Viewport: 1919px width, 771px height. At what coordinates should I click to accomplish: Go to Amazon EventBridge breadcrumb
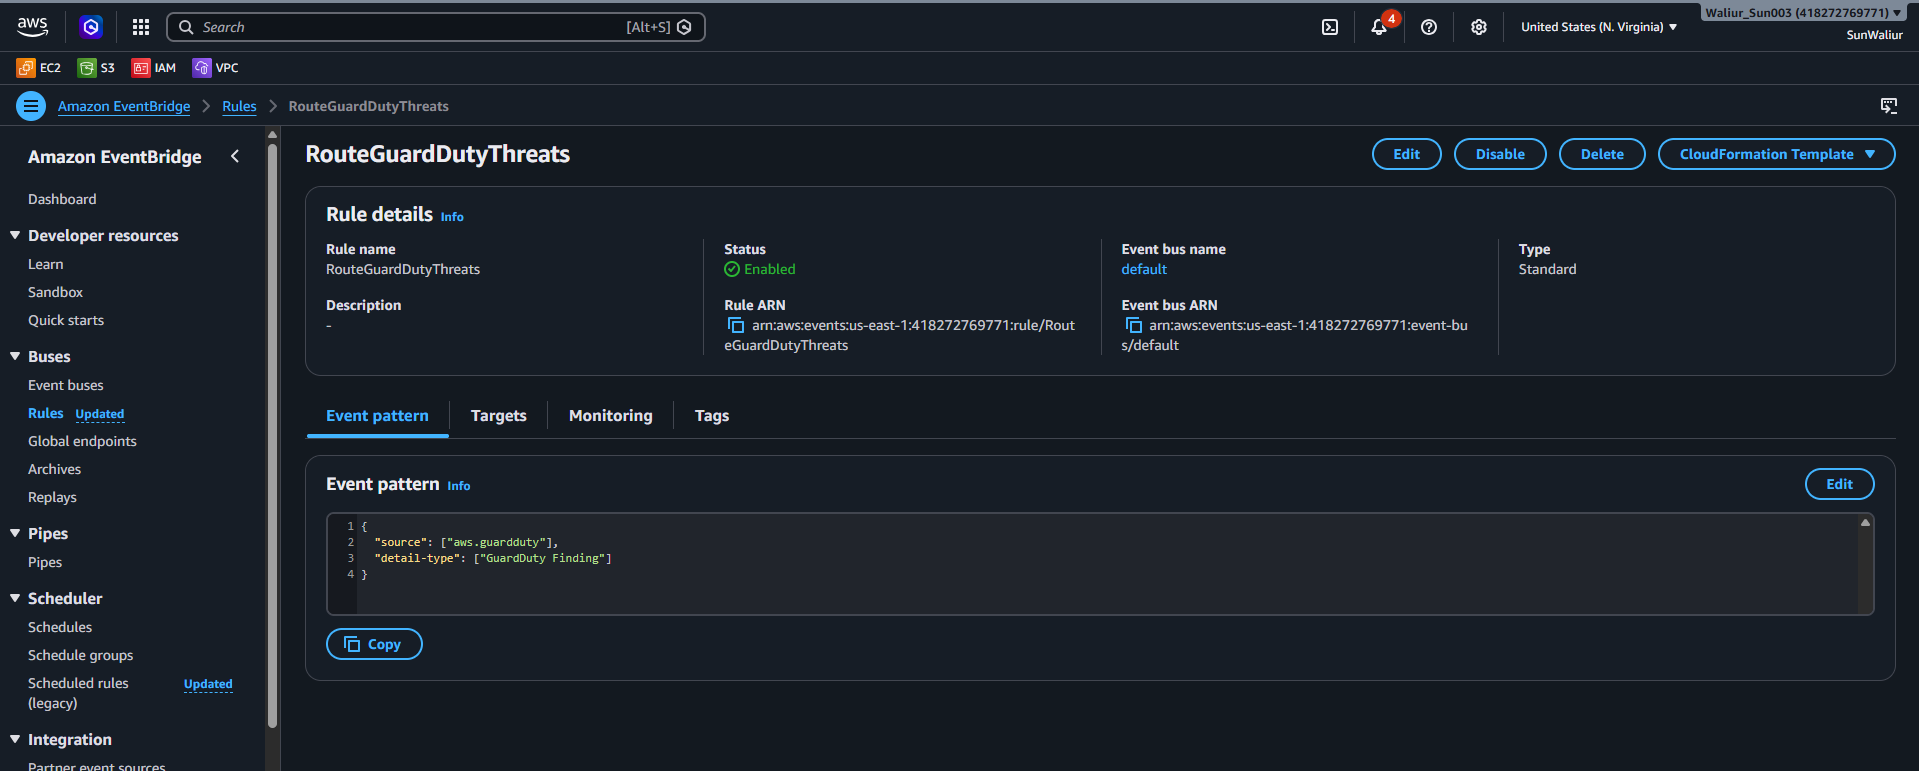coord(124,106)
